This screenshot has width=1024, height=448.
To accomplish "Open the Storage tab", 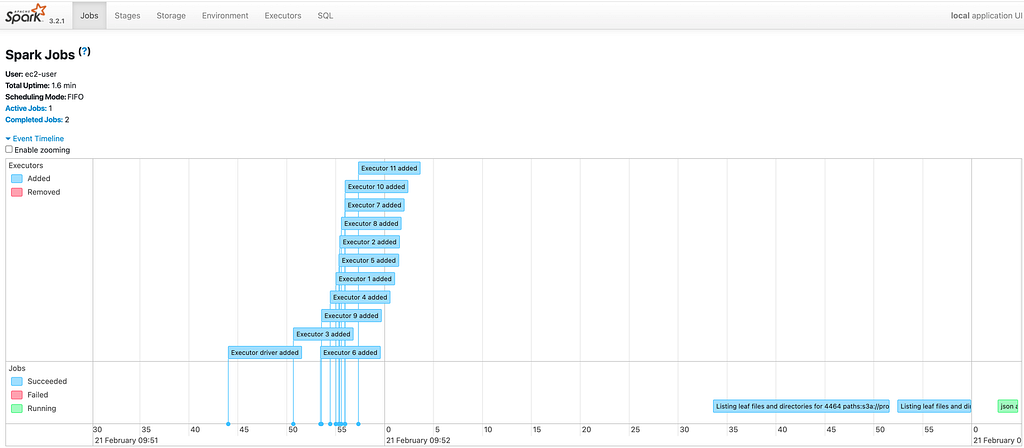I will tap(171, 16).
